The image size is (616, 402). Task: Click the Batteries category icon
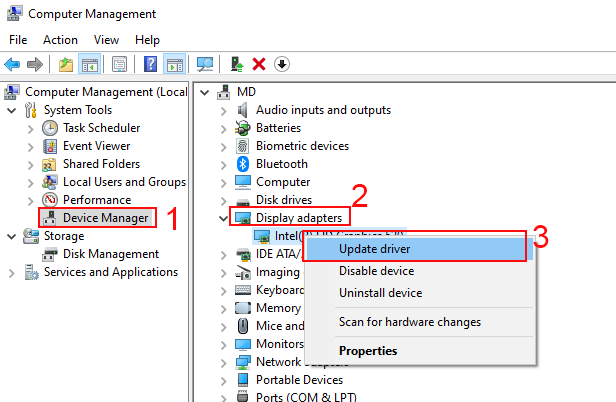(x=243, y=128)
